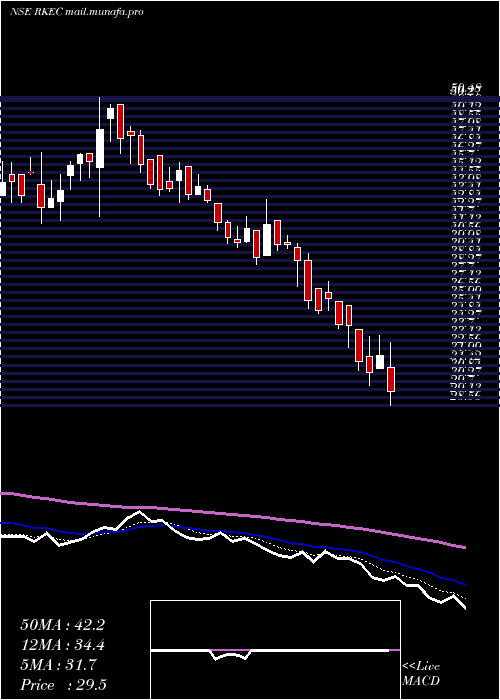Viewport: 500px width, 700px height.
Task: Click the <<Live MACD label
Action: click(x=421, y=674)
